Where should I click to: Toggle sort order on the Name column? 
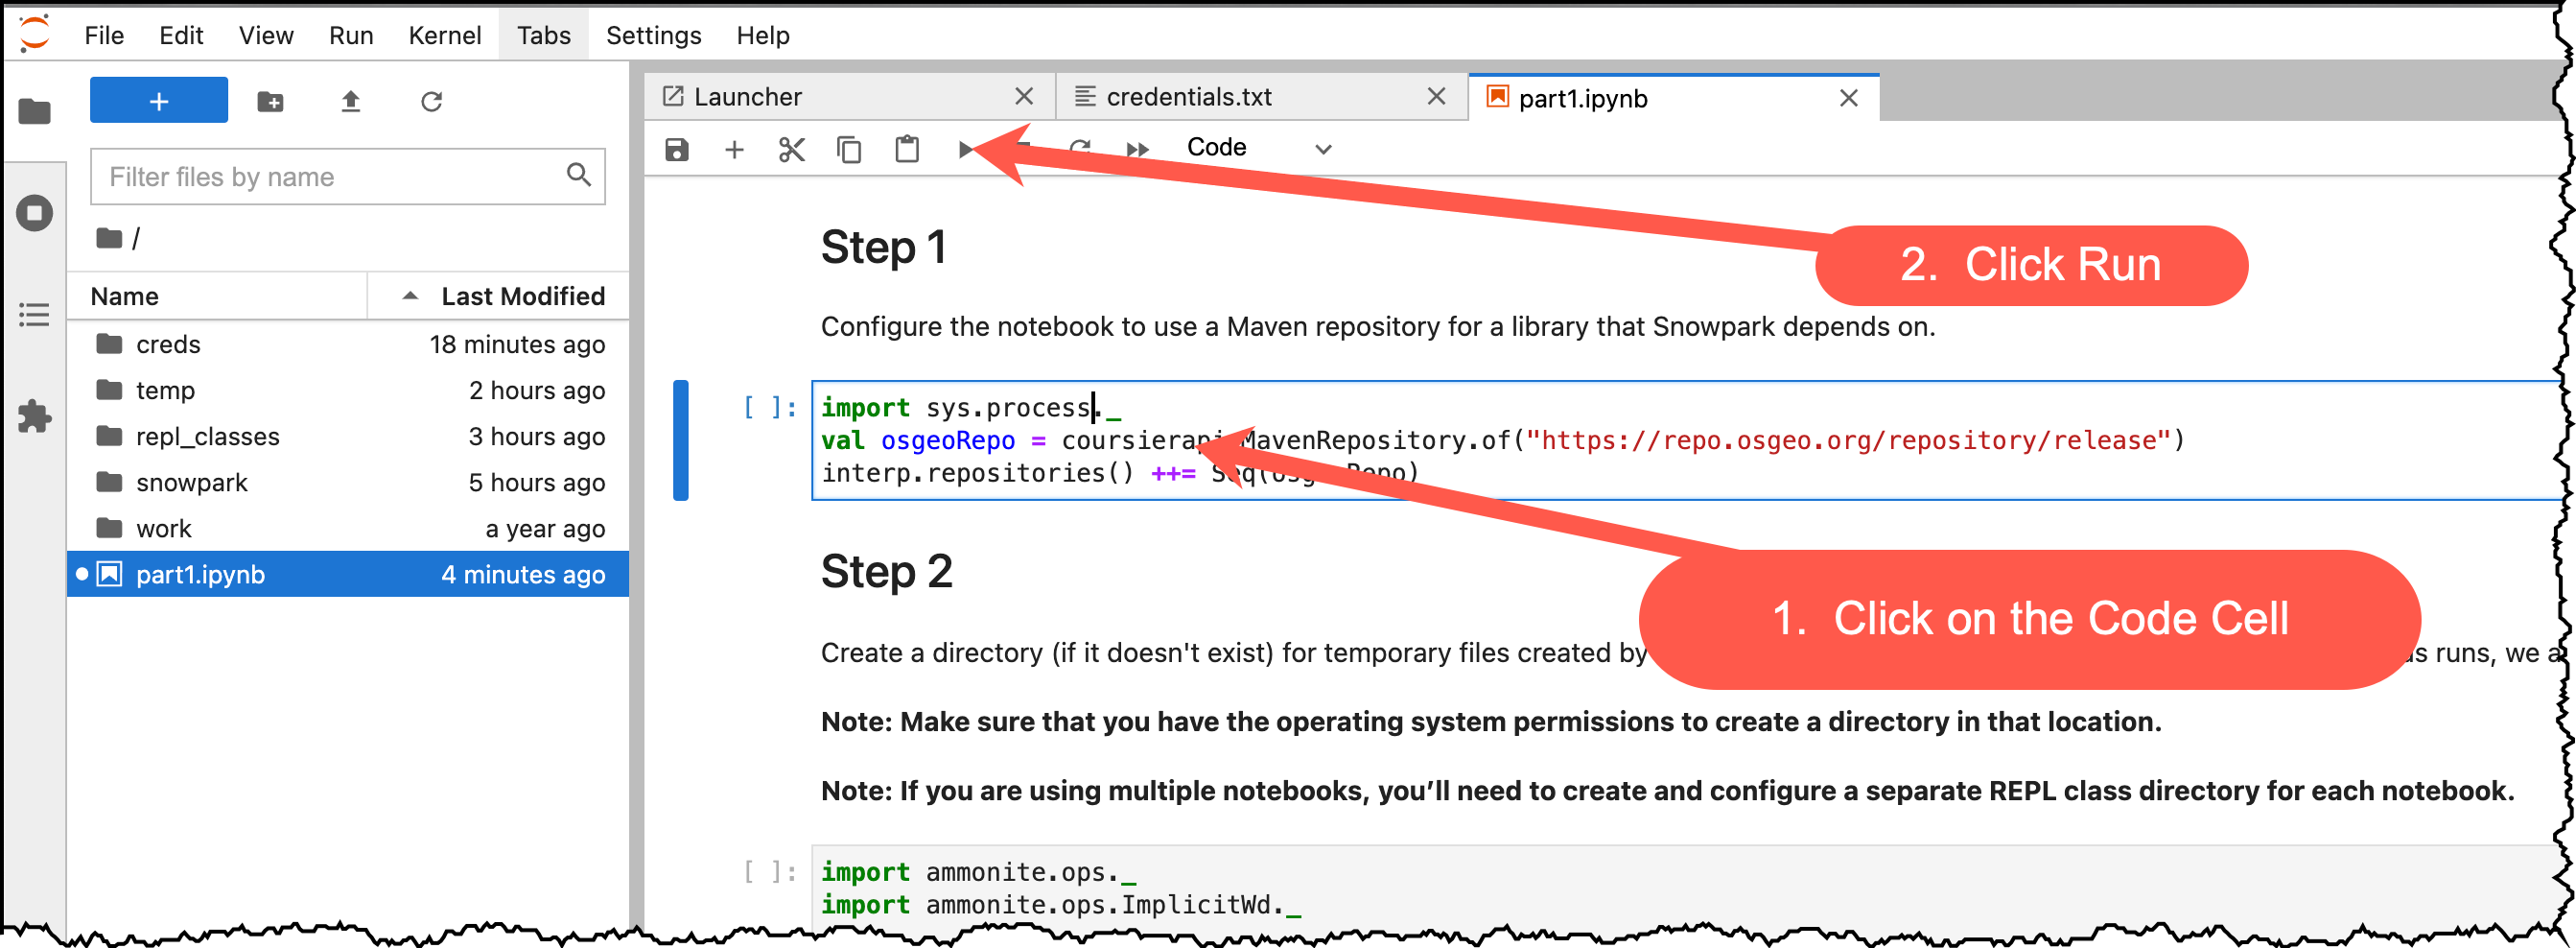(124, 295)
